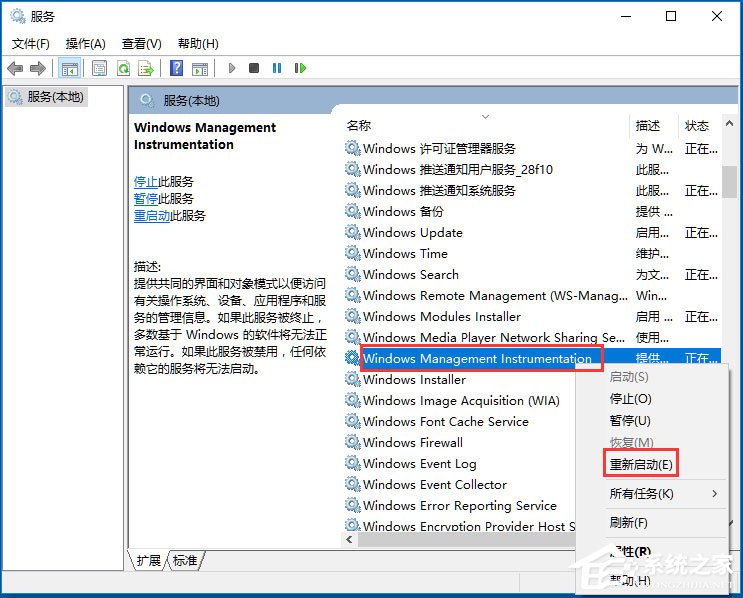Click the 暂停 service link
743x598 pixels.
(145, 199)
